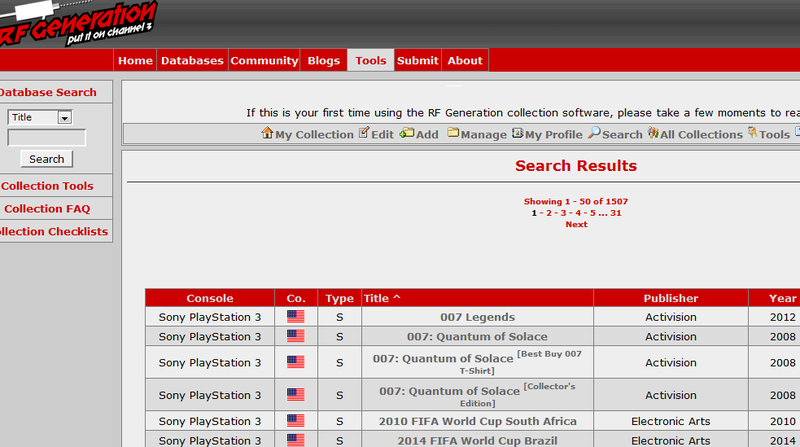Jump to results page 5
Viewport: 800px width, 447px height.
pos(592,213)
